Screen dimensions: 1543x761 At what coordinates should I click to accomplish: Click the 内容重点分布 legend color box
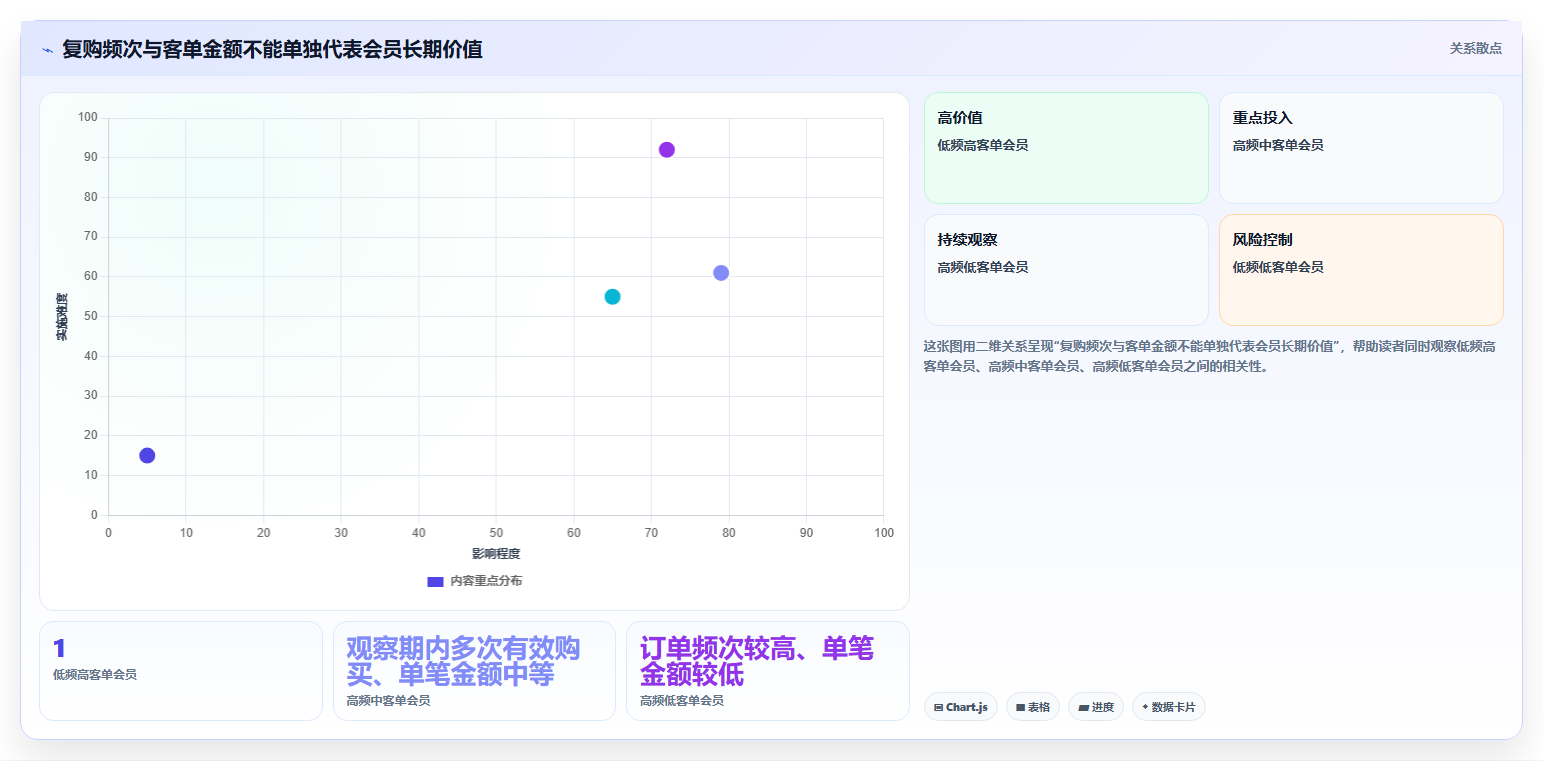(435, 581)
